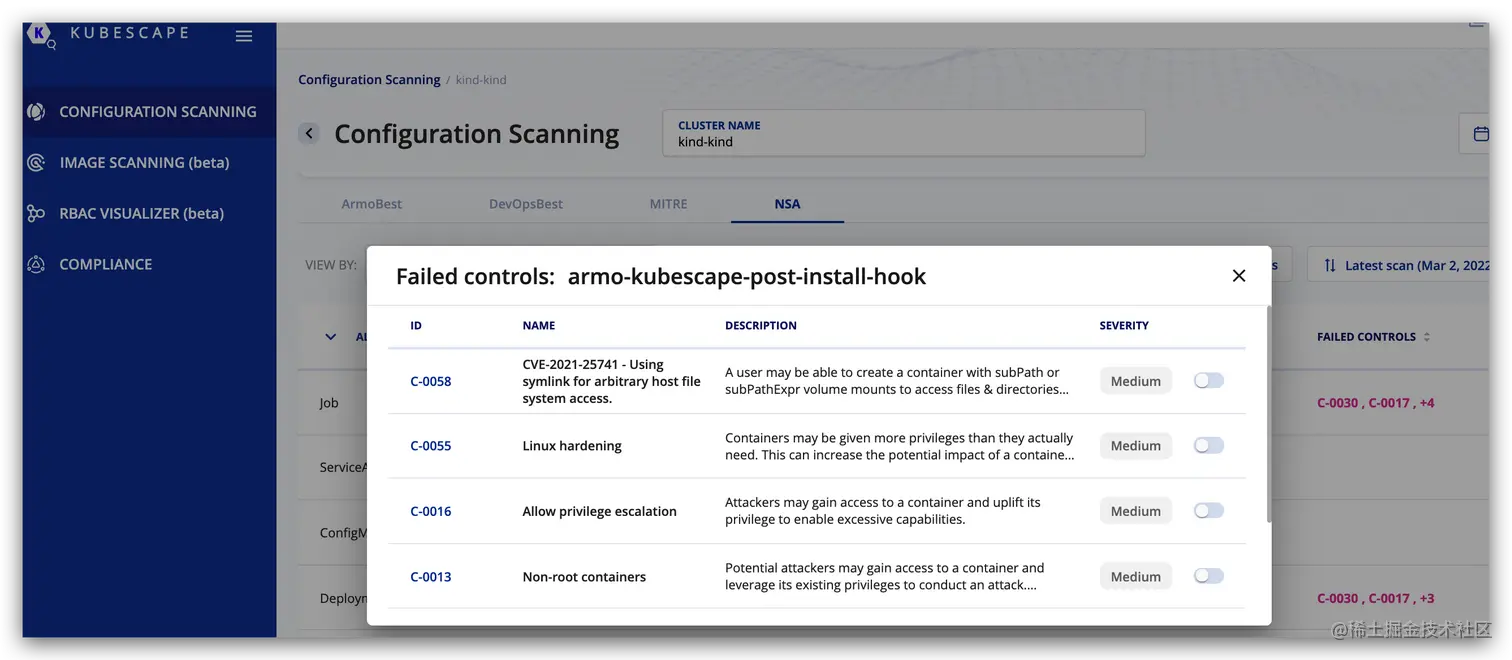Image resolution: width=1512 pixels, height=660 pixels.
Task: Toggle the switch for Linux hardening
Action: [1209, 445]
